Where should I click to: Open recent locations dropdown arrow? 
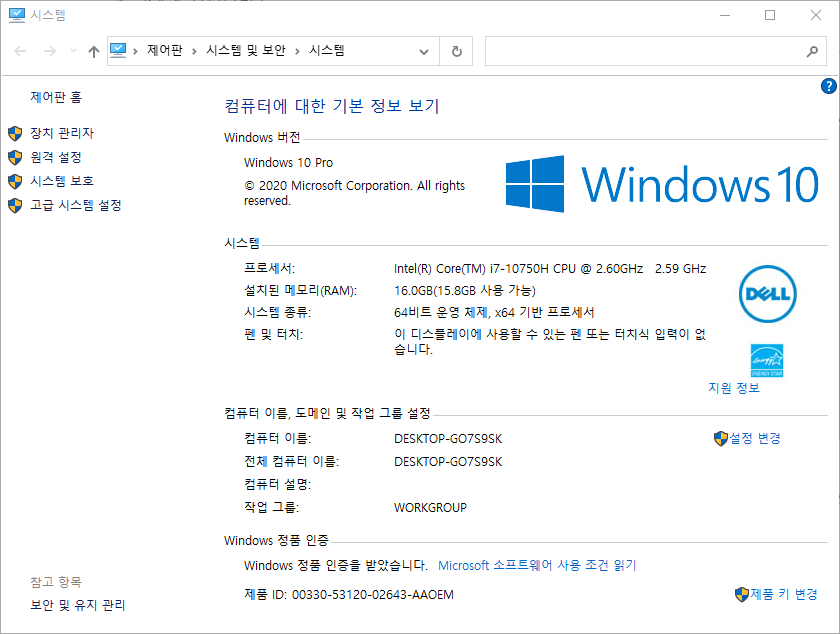pos(73,51)
